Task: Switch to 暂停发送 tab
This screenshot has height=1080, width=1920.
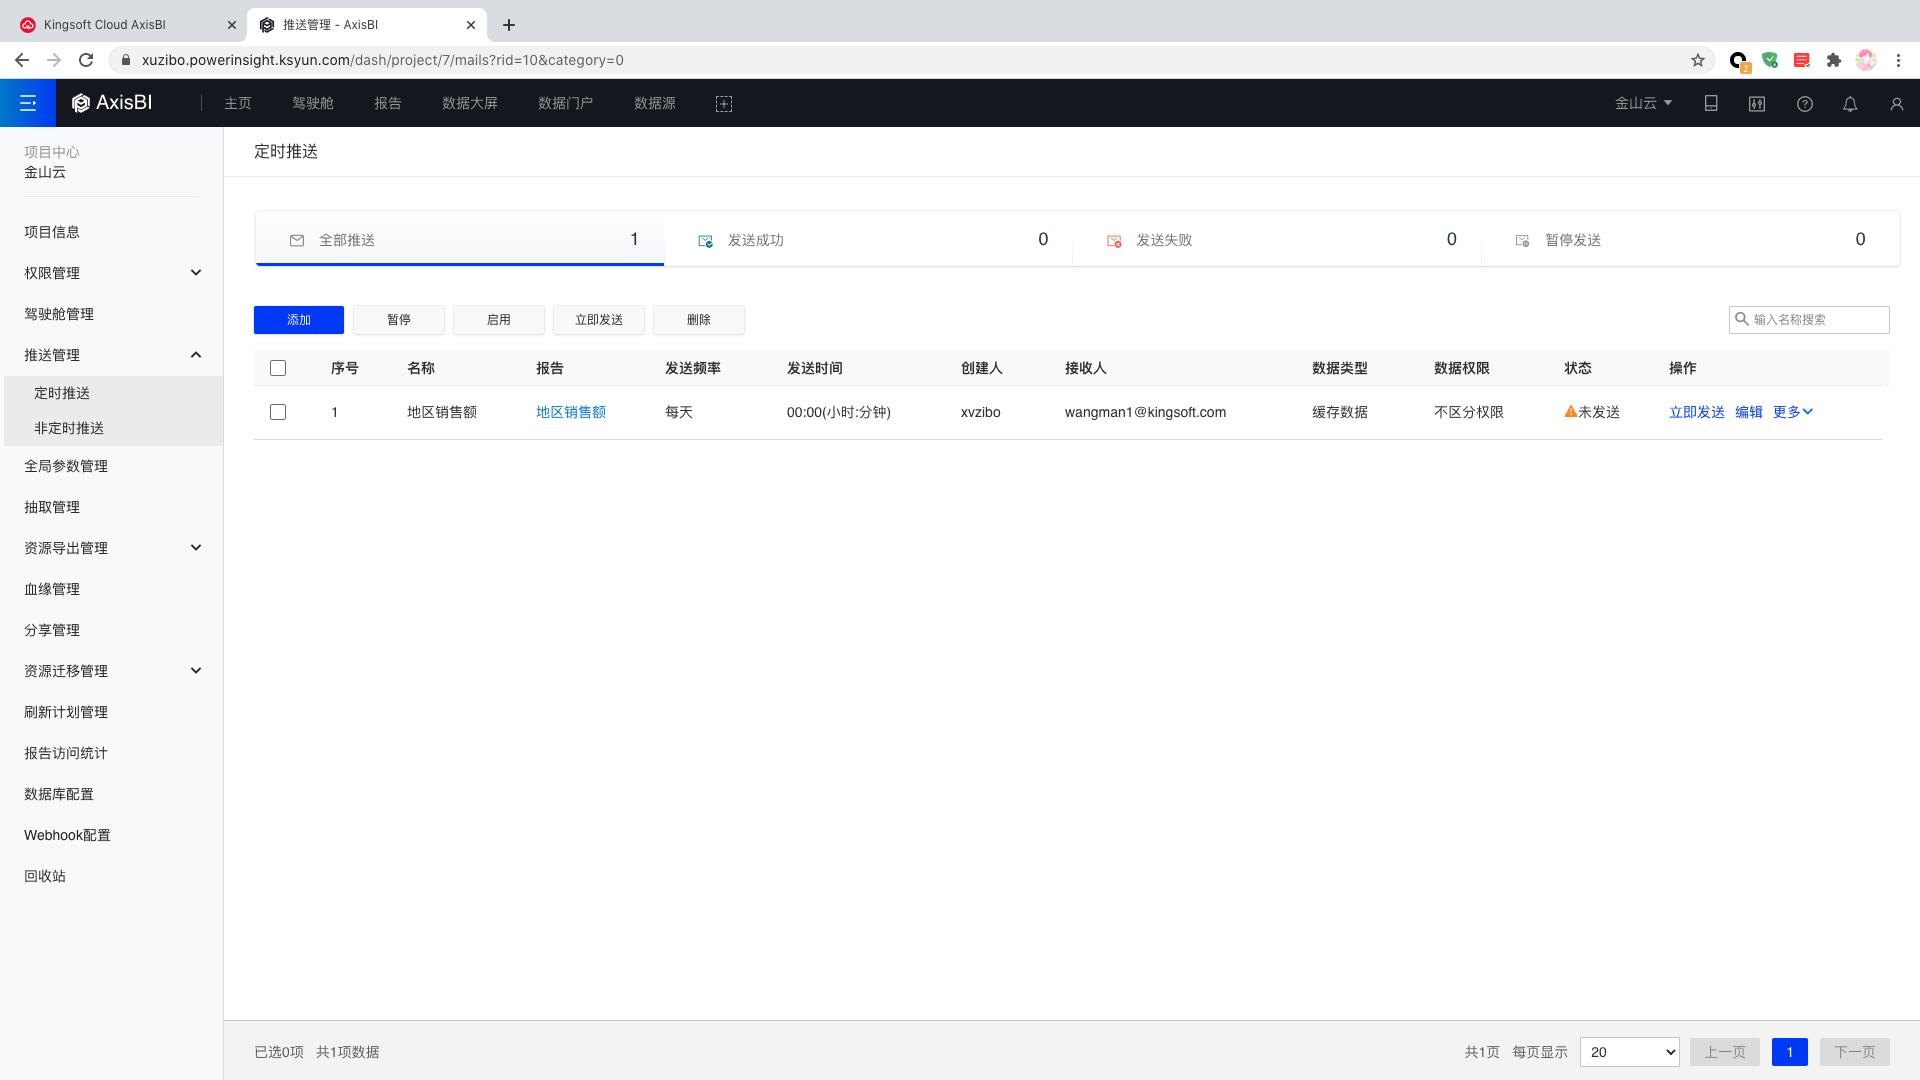Action: click(1690, 240)
